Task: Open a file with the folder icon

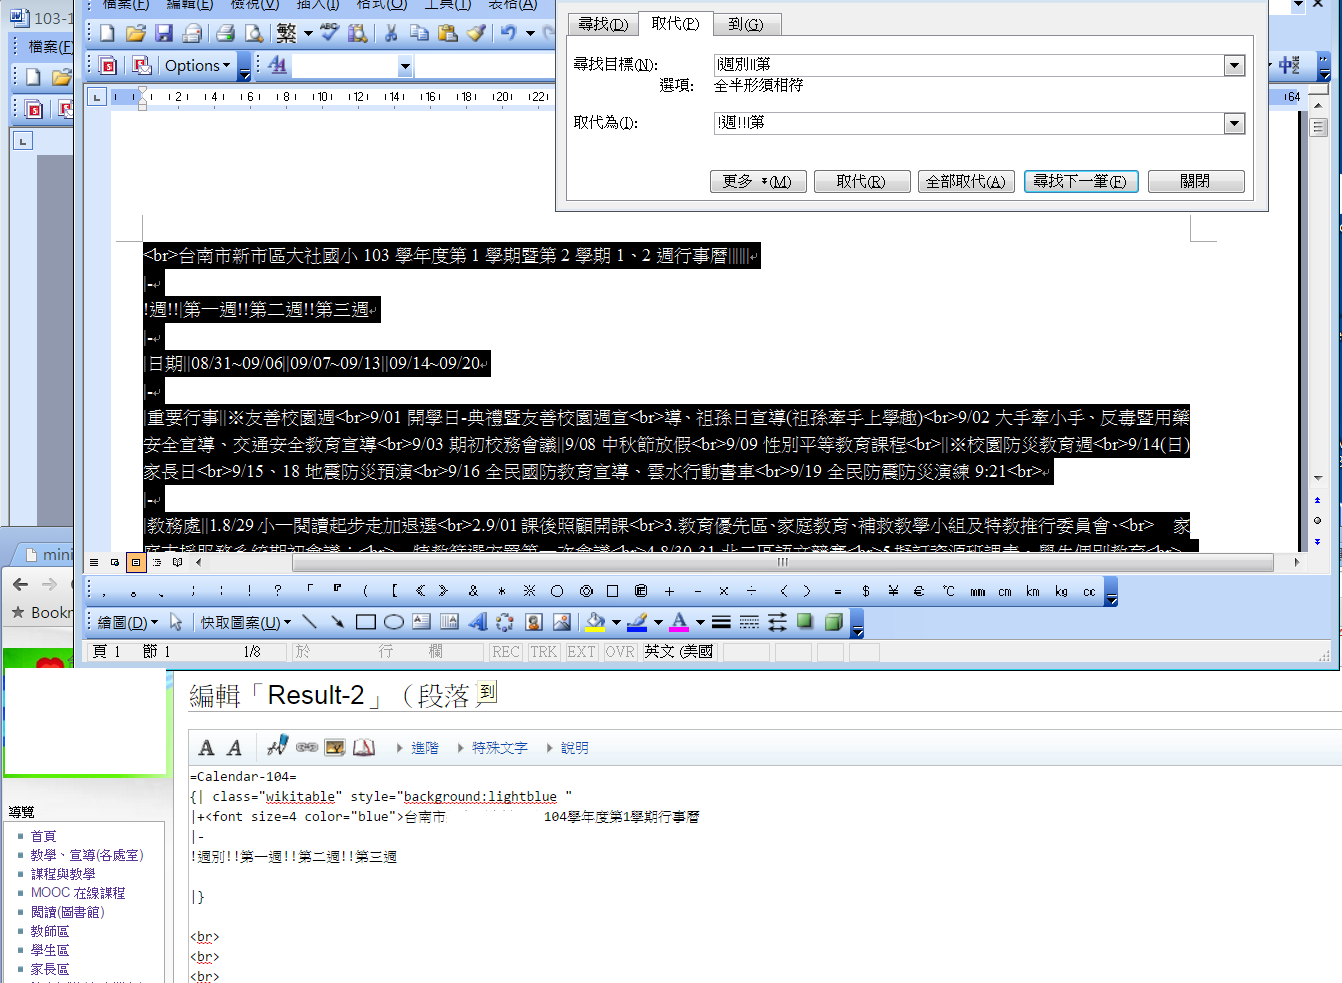Action: click(135, 33)
